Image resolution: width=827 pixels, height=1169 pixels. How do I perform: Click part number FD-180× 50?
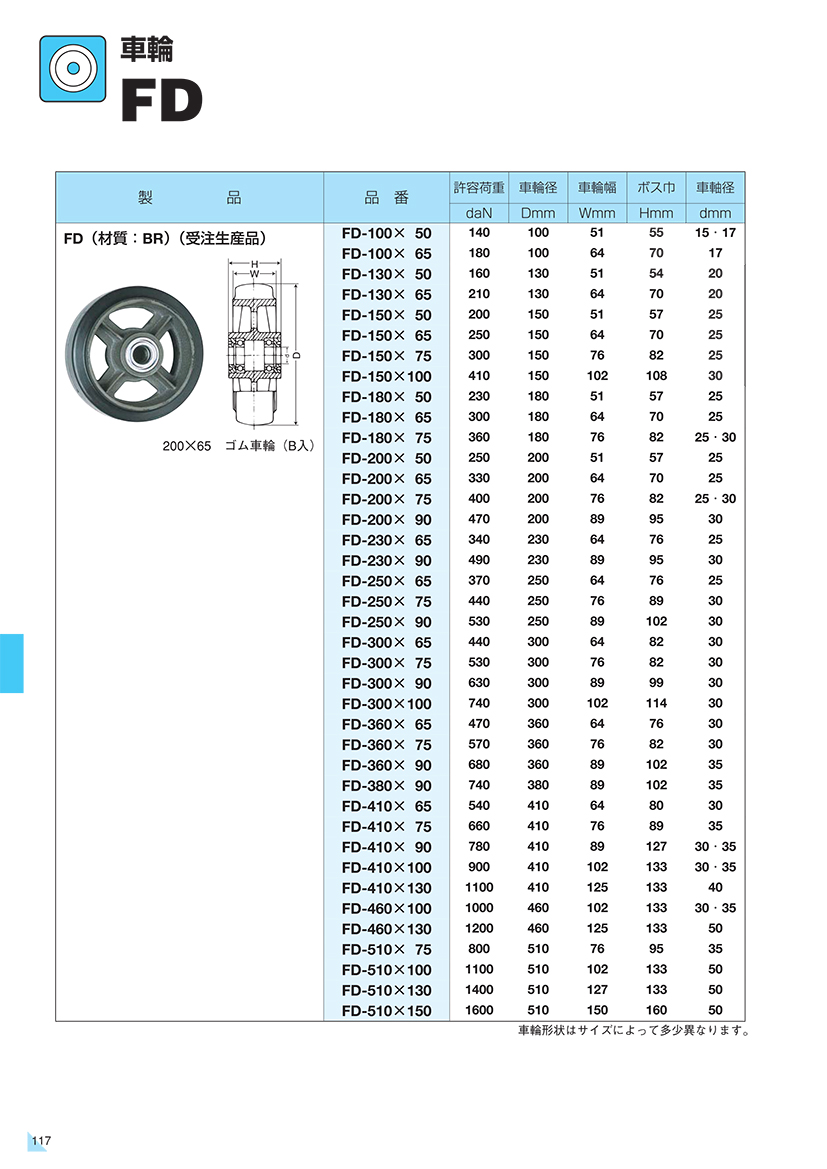pos(386,397)
